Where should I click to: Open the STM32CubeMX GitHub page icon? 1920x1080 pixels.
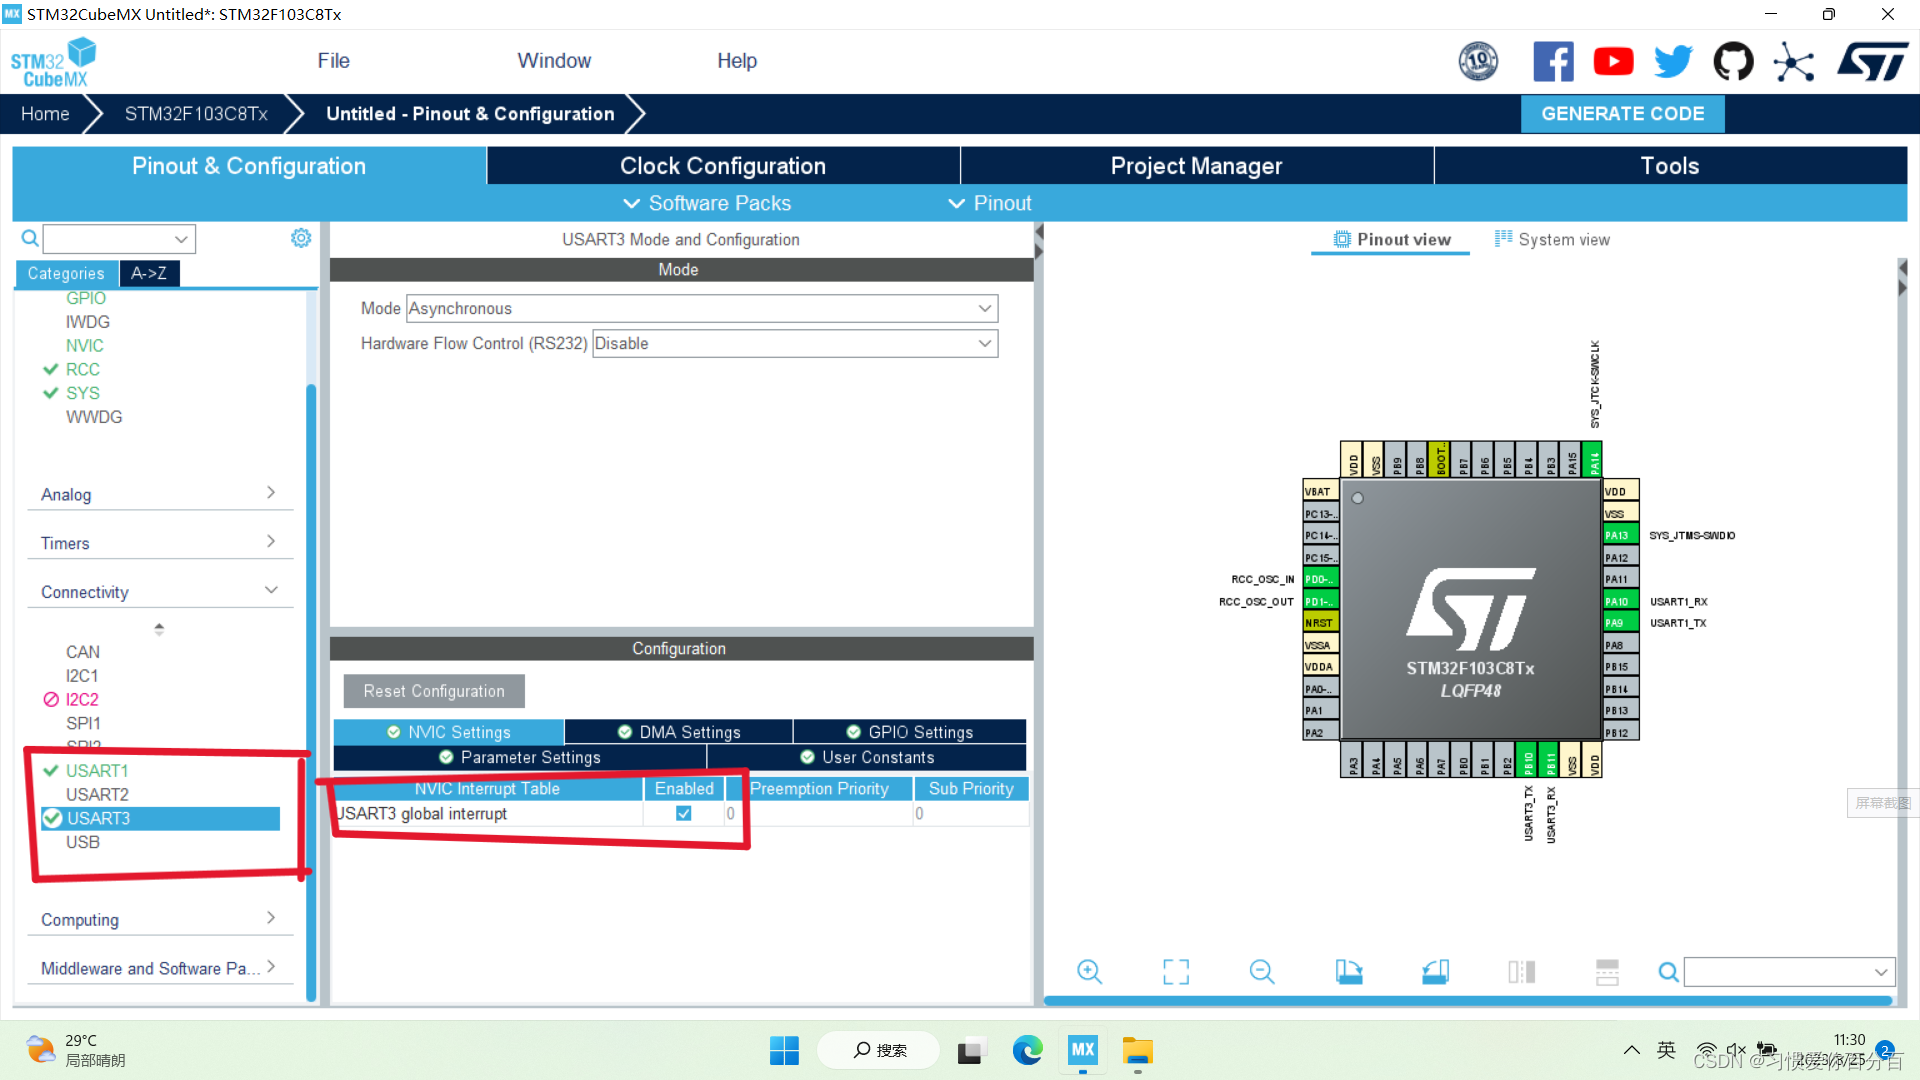1733,61
